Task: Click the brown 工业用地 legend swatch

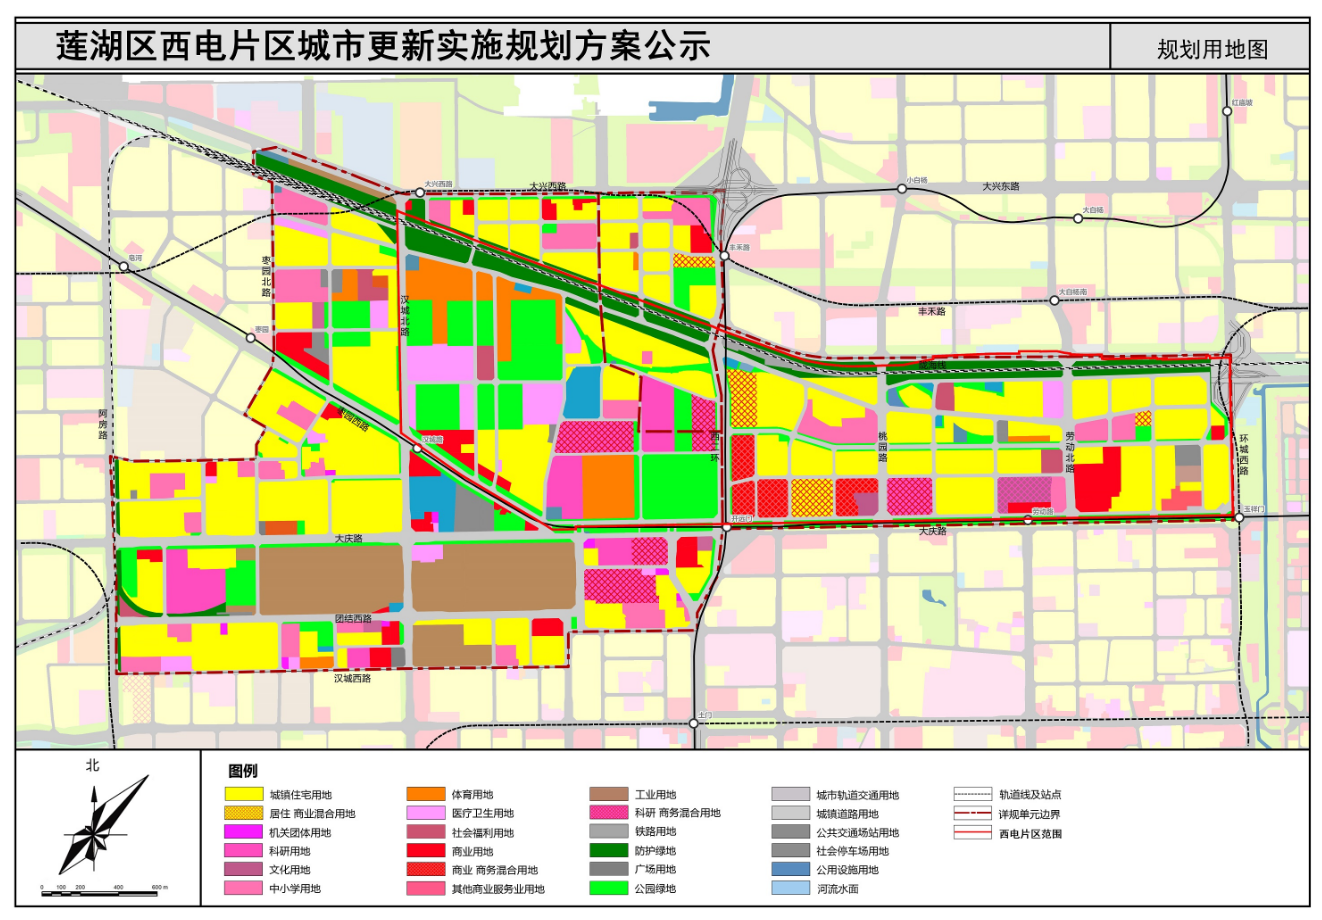Action: click(x=608, y=795)
